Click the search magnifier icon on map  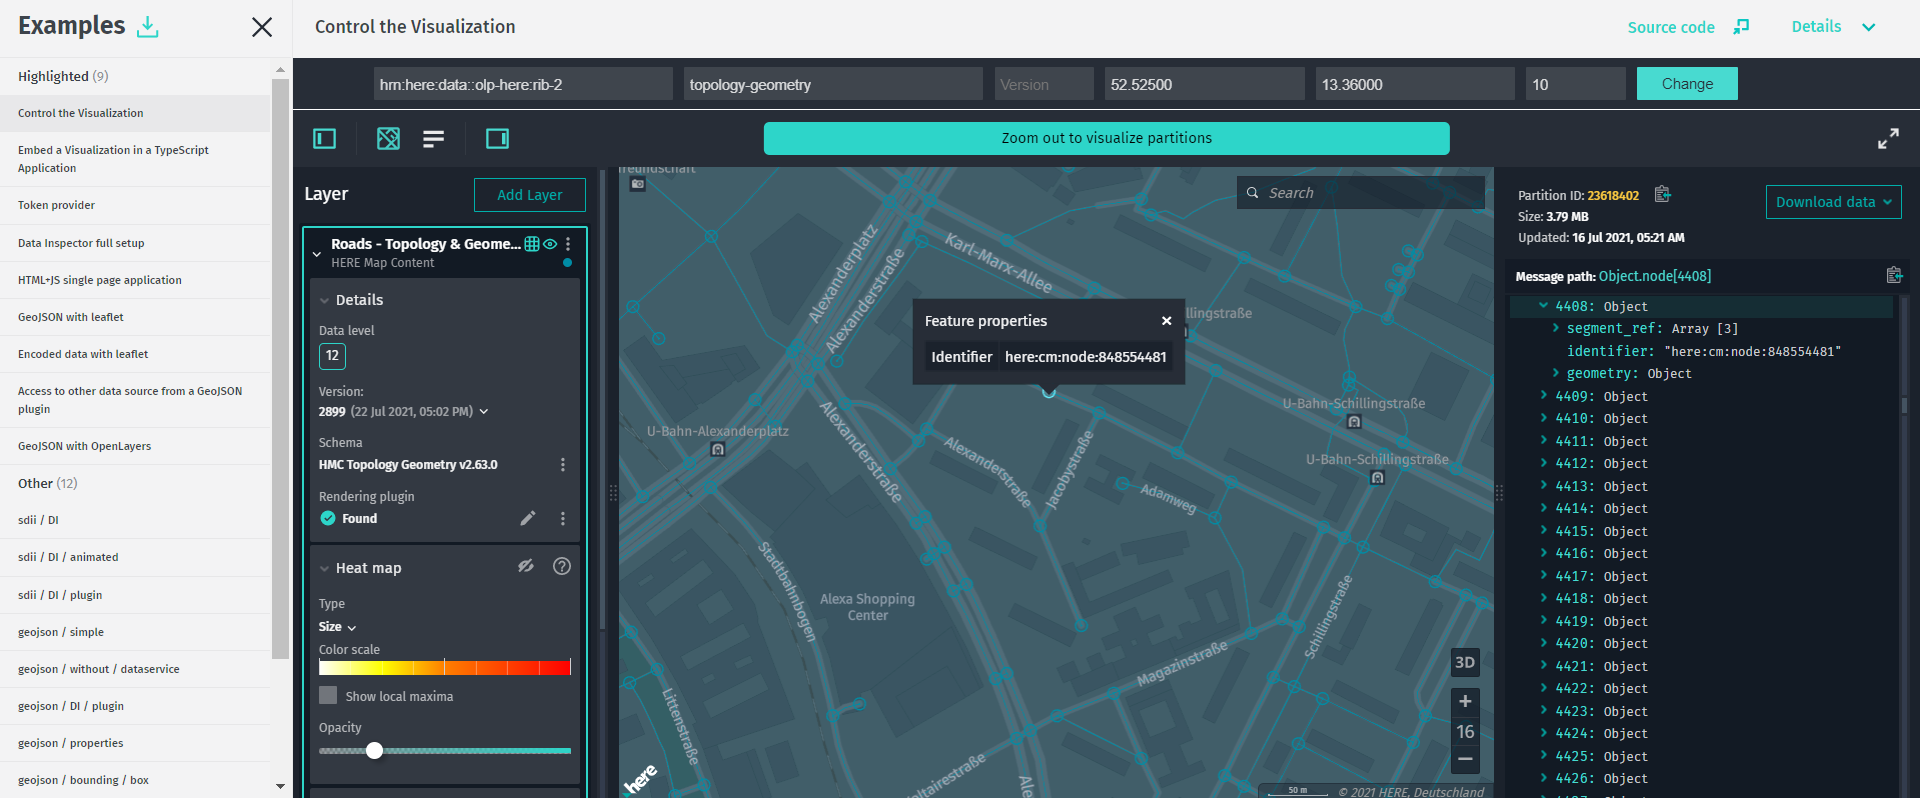pyautogui.click(x=1252, y=193)
